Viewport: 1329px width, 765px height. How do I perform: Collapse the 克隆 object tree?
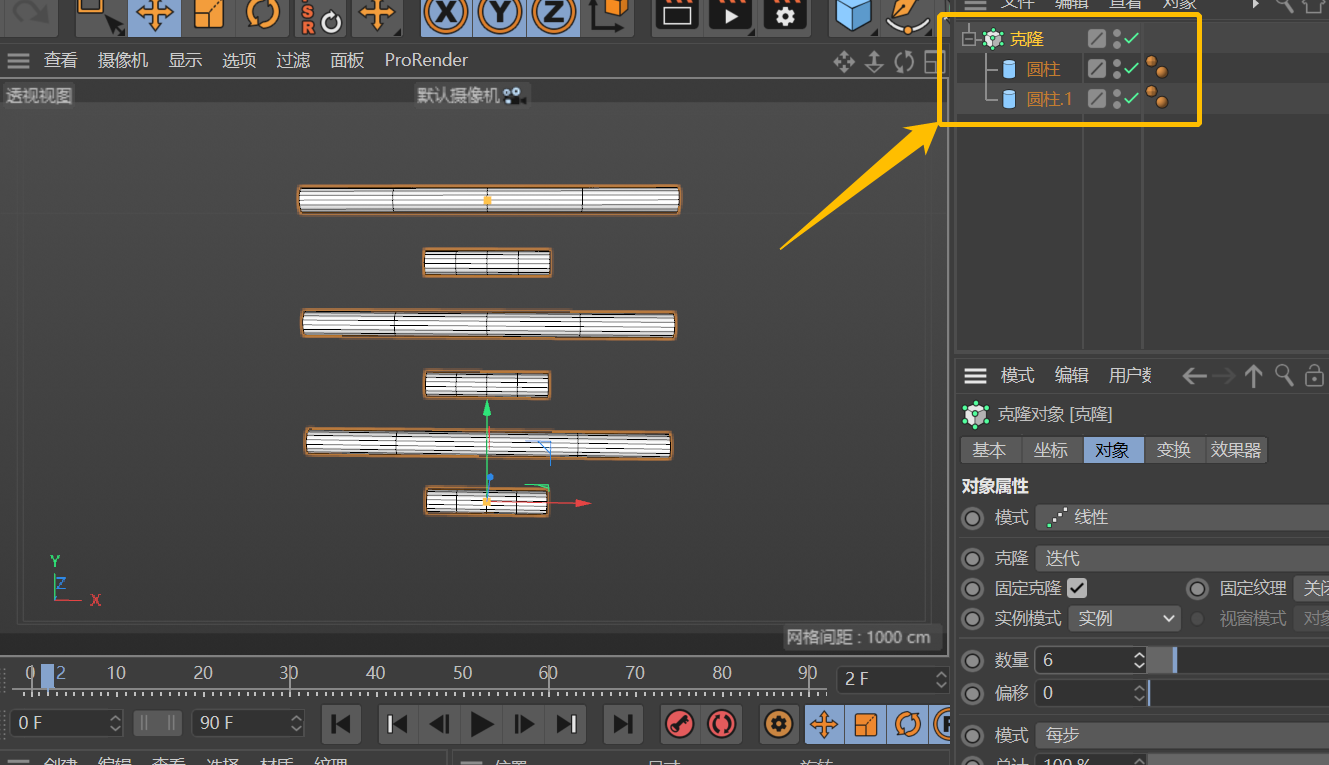967,39
